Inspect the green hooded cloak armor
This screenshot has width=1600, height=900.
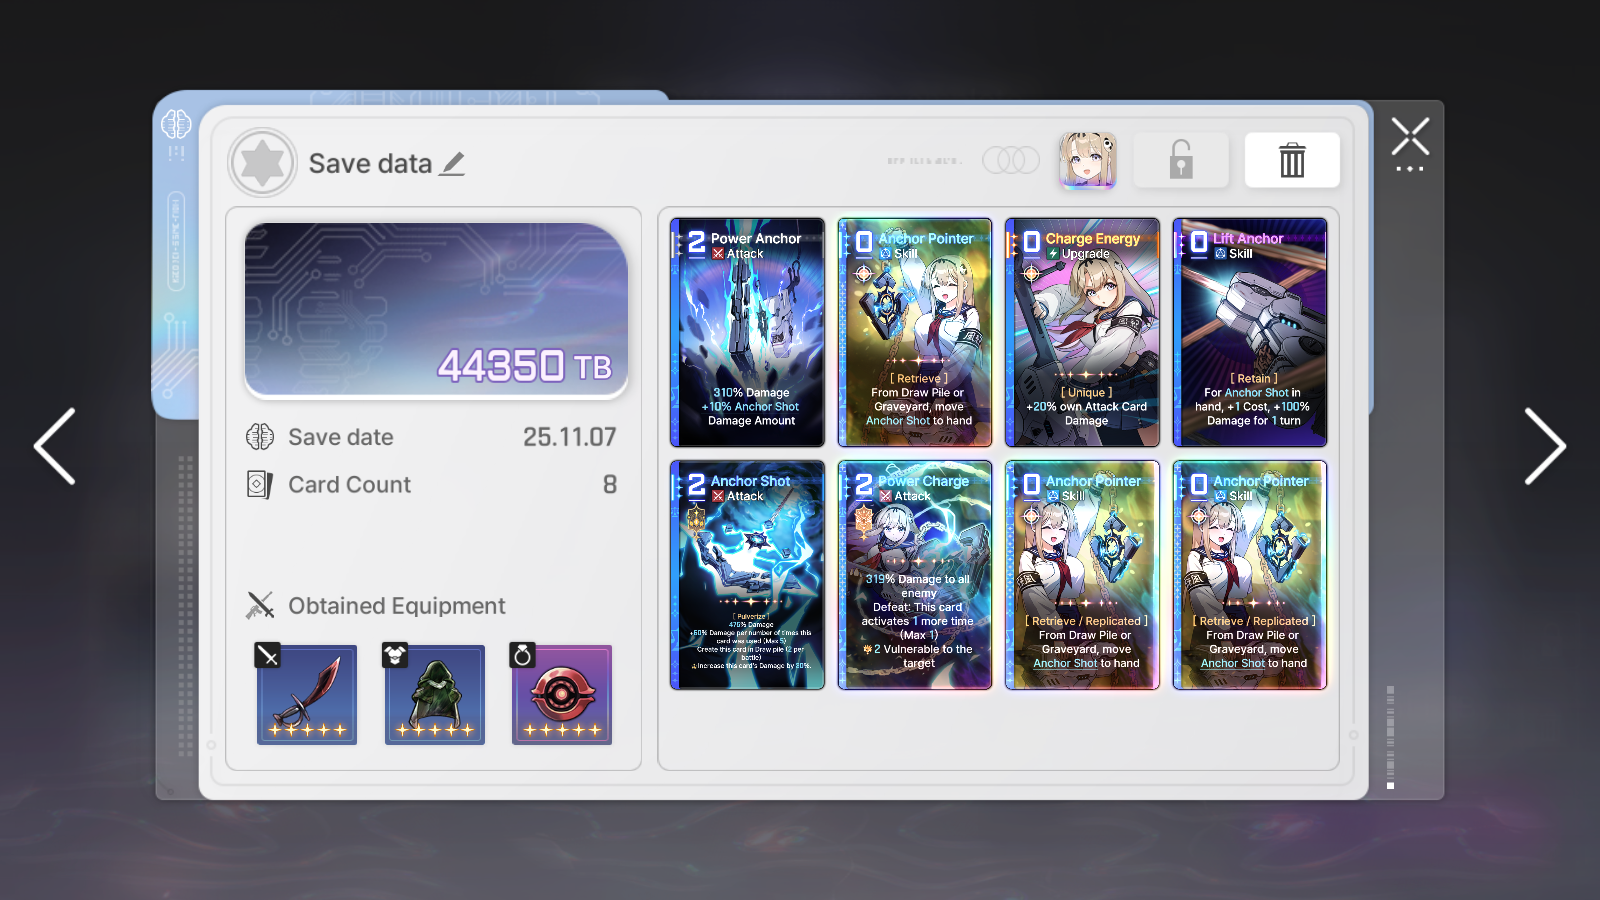(x=435, y=694)
